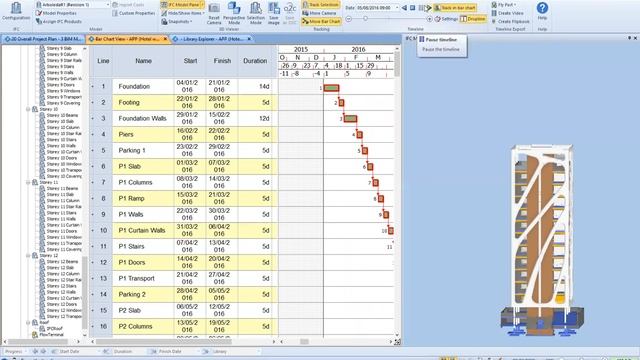Click the Duration column header
Screen dimensions: 640x360
255,61
